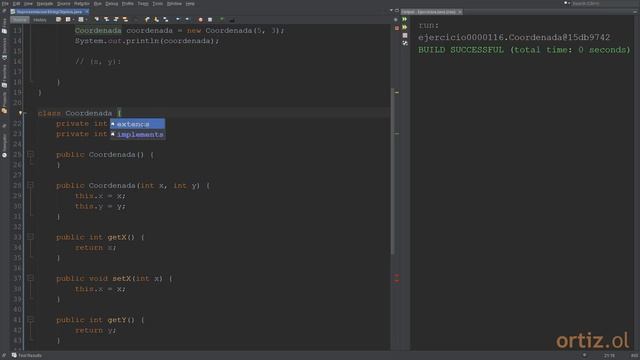Stop the running build in Output panel

(404, 35)
